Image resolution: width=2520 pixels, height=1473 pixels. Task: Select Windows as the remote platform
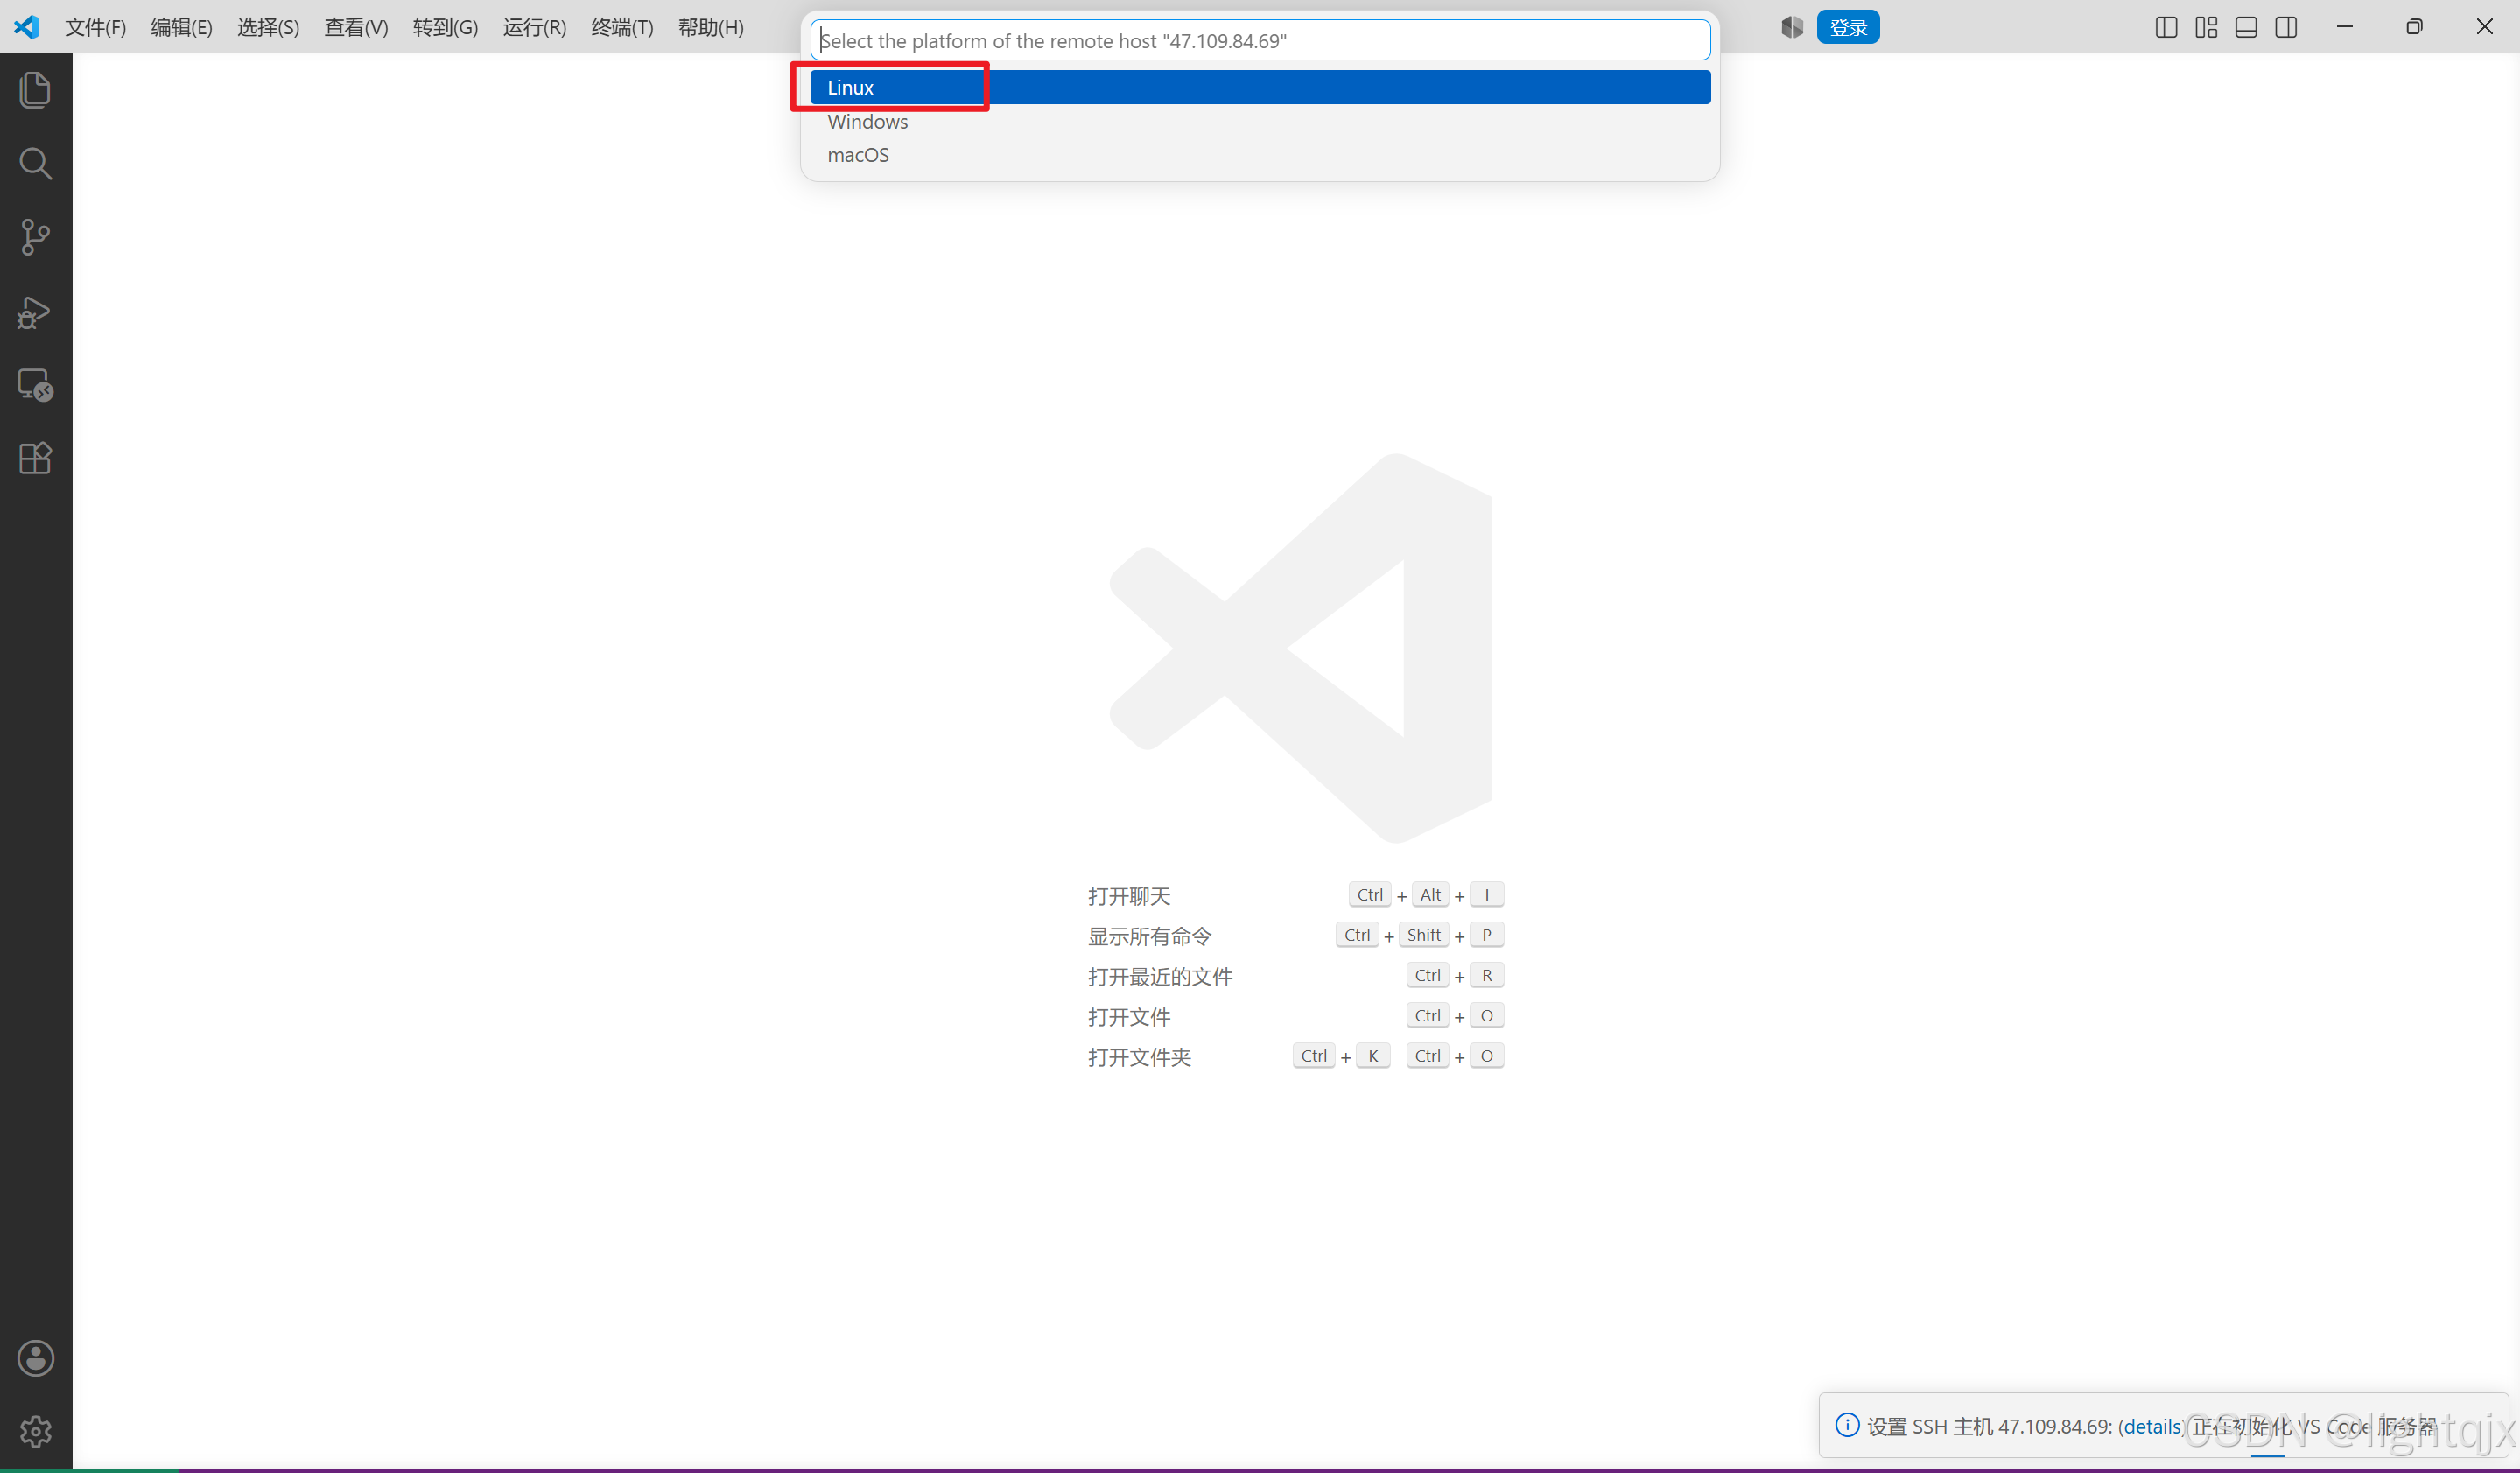[x=1260, y=121]
